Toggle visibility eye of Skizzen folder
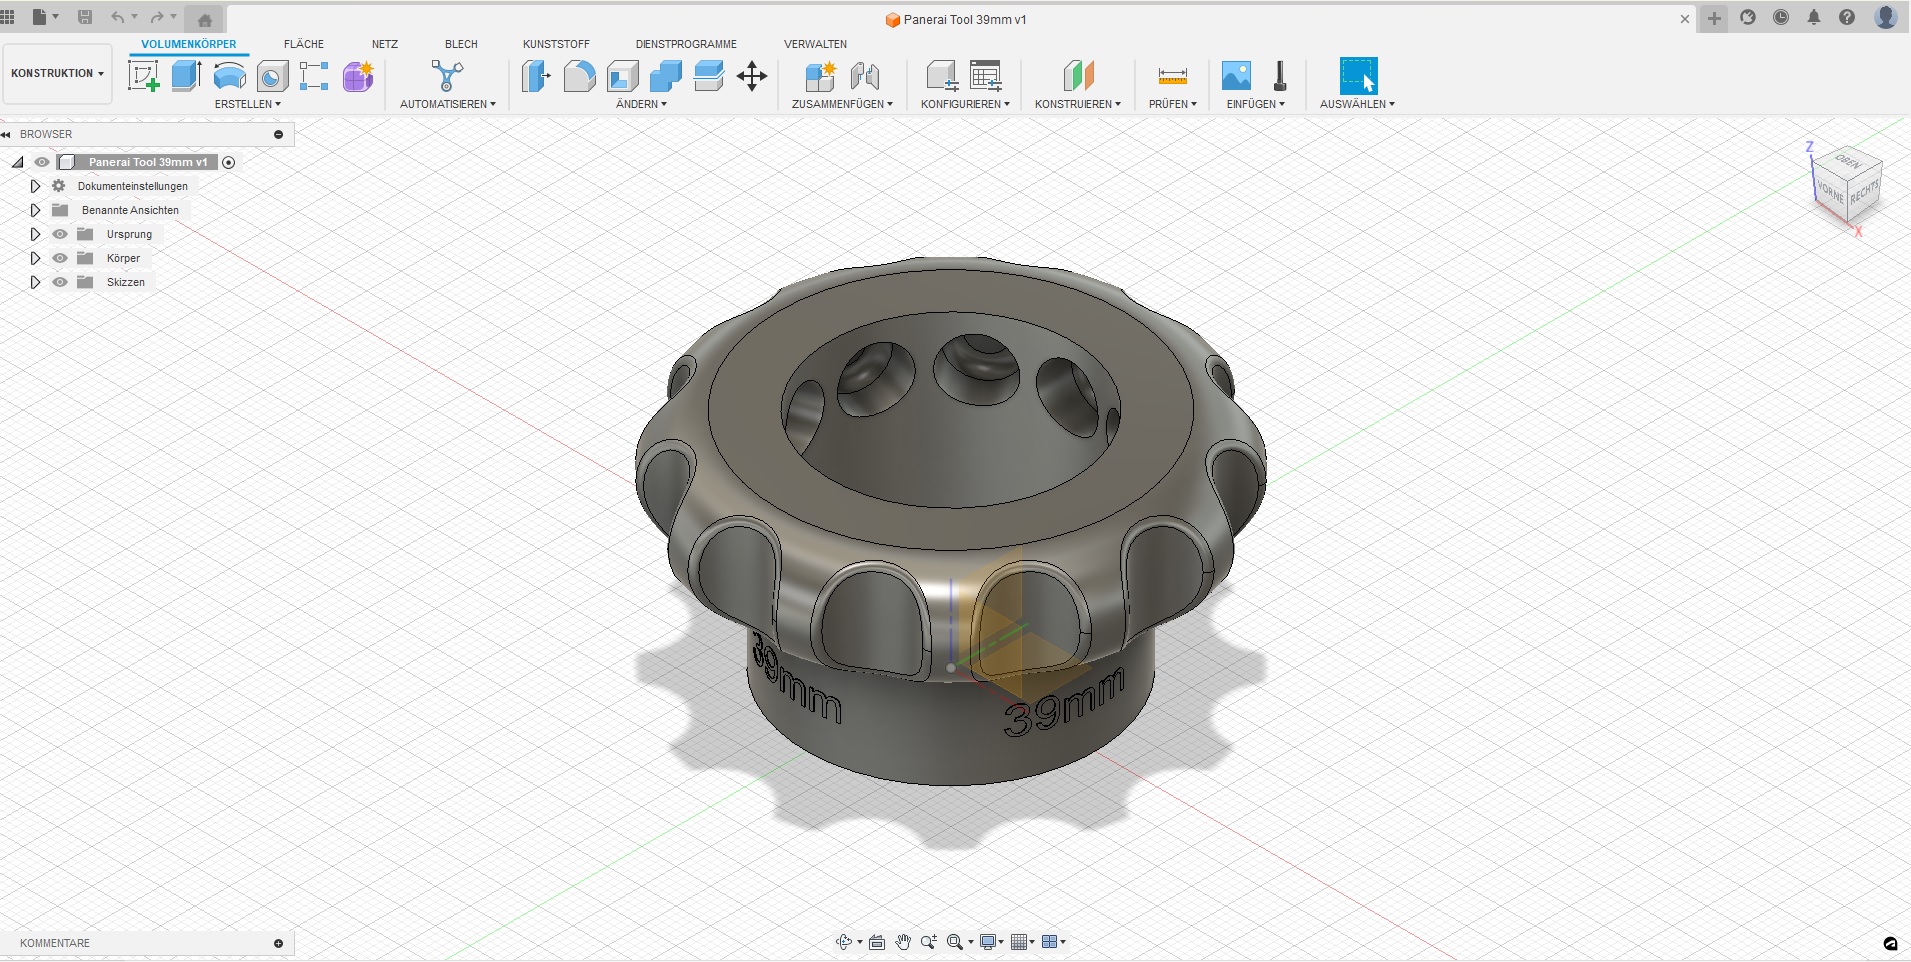 click(60, 282)
